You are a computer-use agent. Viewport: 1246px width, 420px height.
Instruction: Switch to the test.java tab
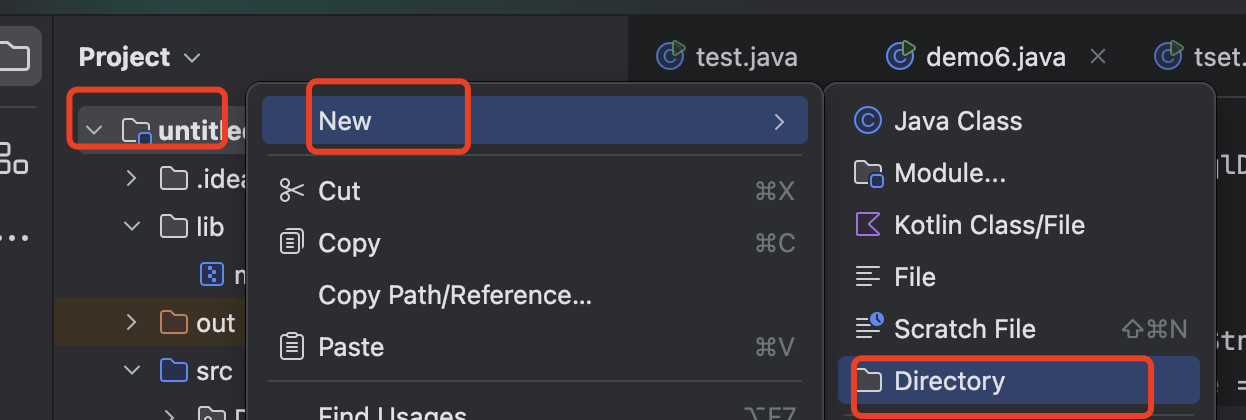coord(727,57)
